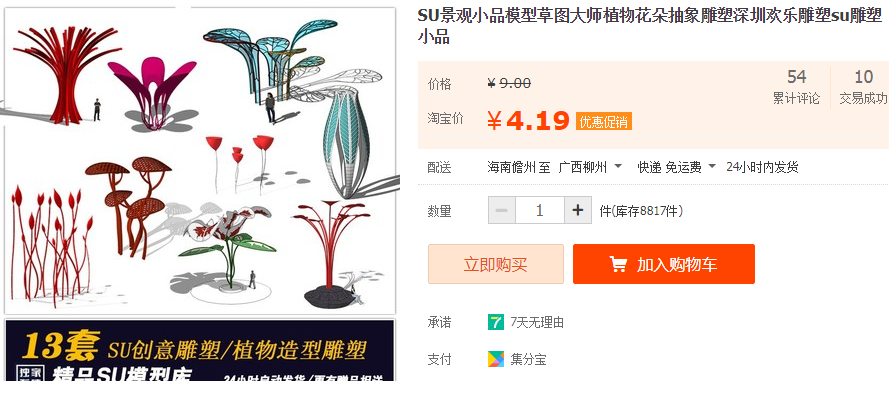This screenshot has height=404, width=889.
Task: Click the 立即购买 button
Action: [x=496, y=264]
